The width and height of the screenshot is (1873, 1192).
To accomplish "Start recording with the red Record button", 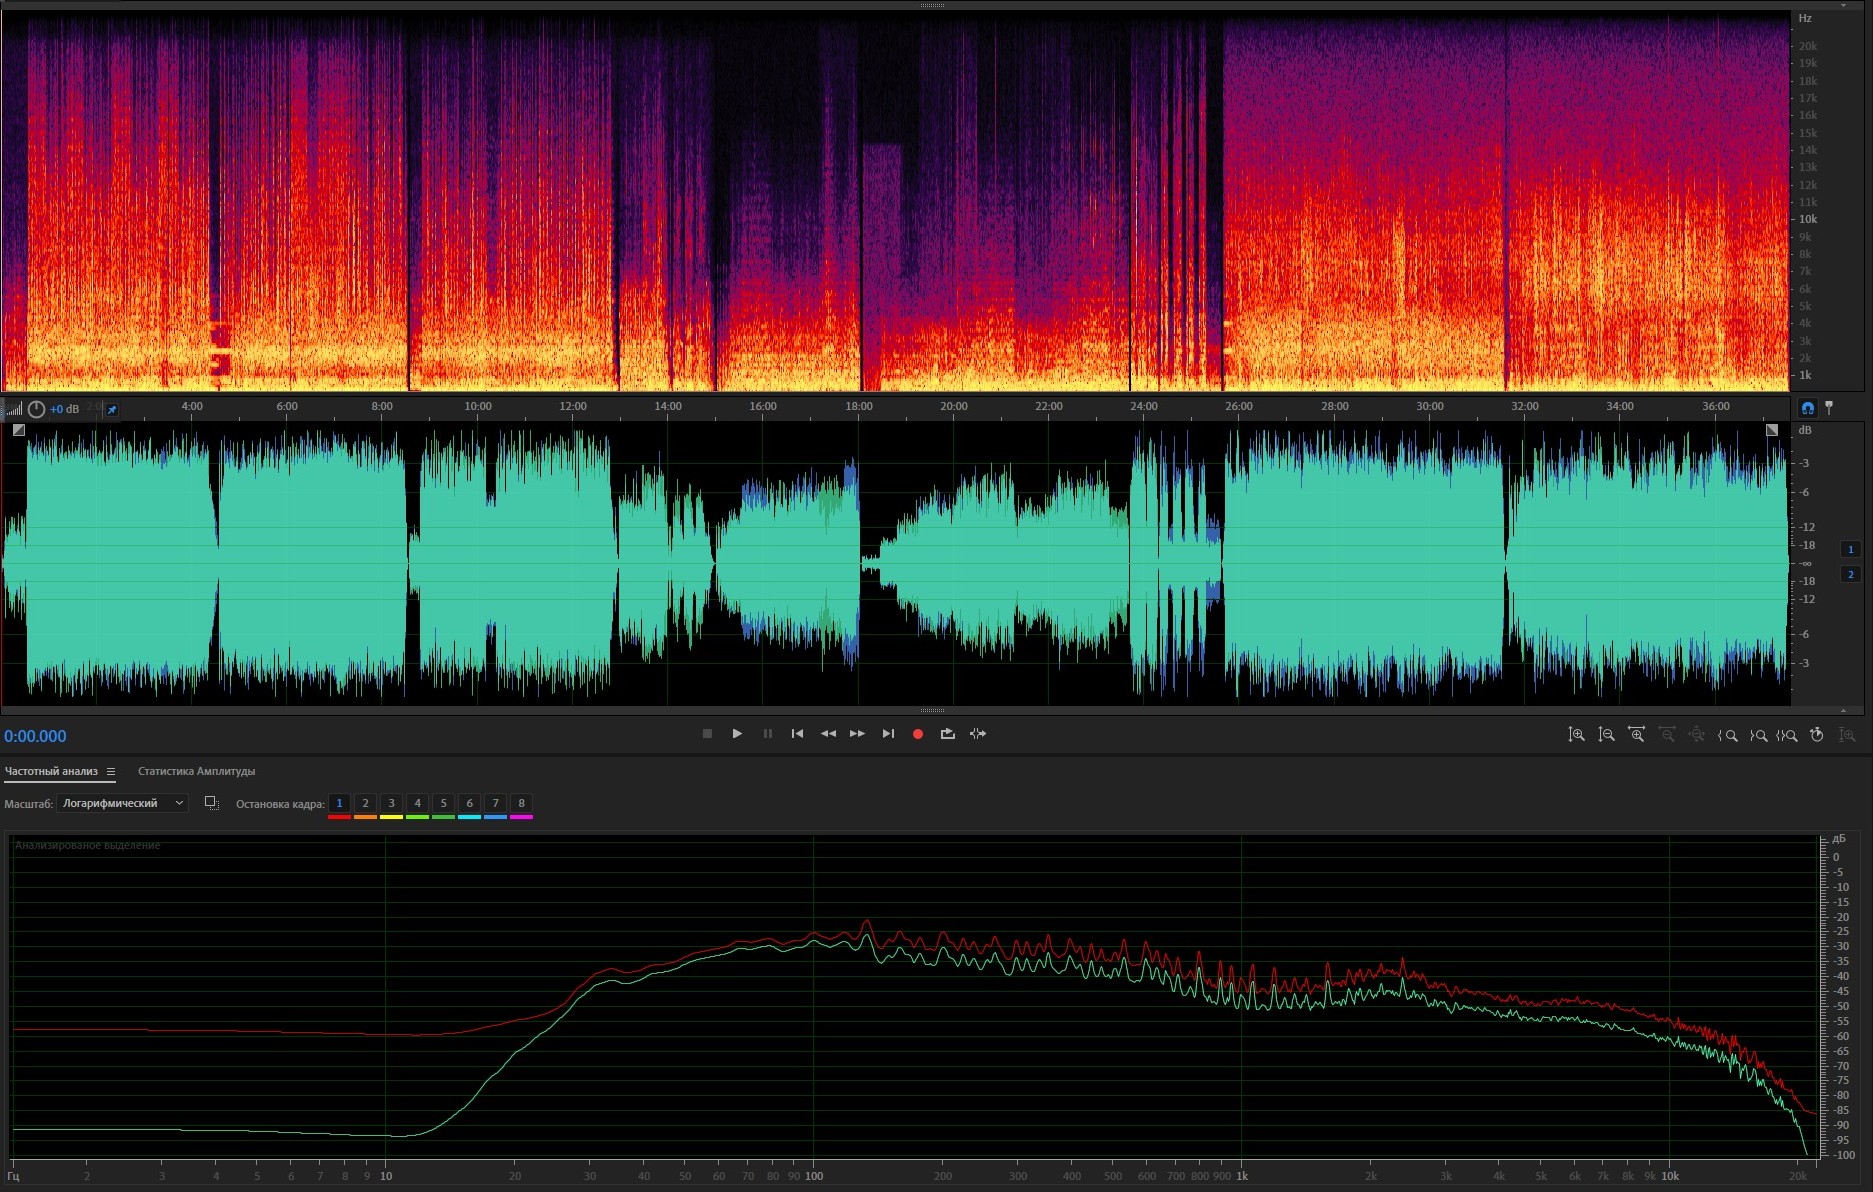I will click(918, 734).
